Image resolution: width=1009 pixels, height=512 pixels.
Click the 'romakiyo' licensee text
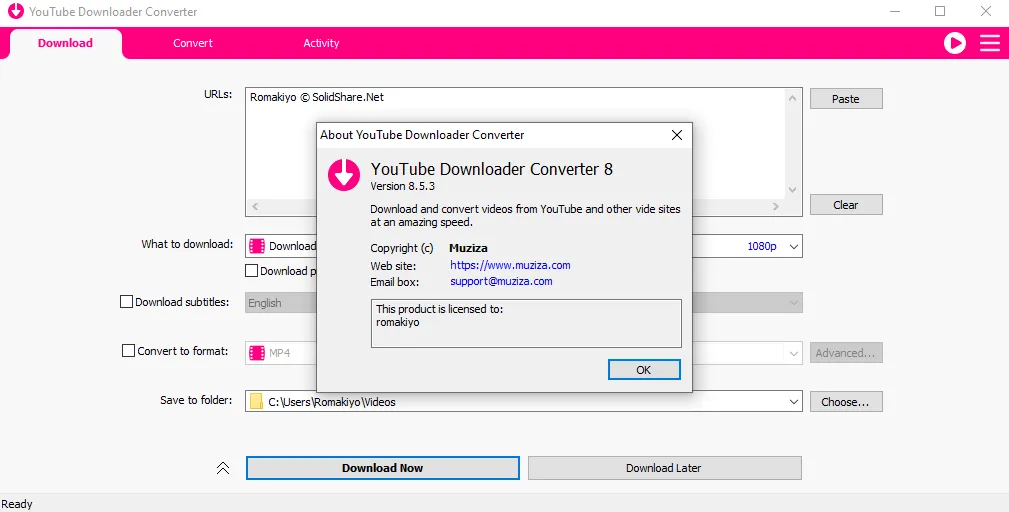(397, 322)
